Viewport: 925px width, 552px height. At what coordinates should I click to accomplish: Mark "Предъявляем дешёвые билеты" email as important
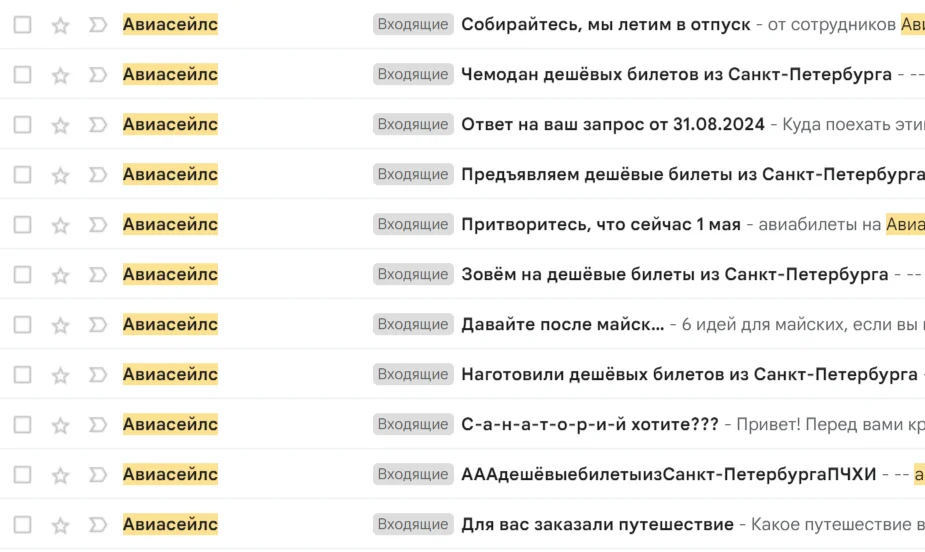point(97,175)
